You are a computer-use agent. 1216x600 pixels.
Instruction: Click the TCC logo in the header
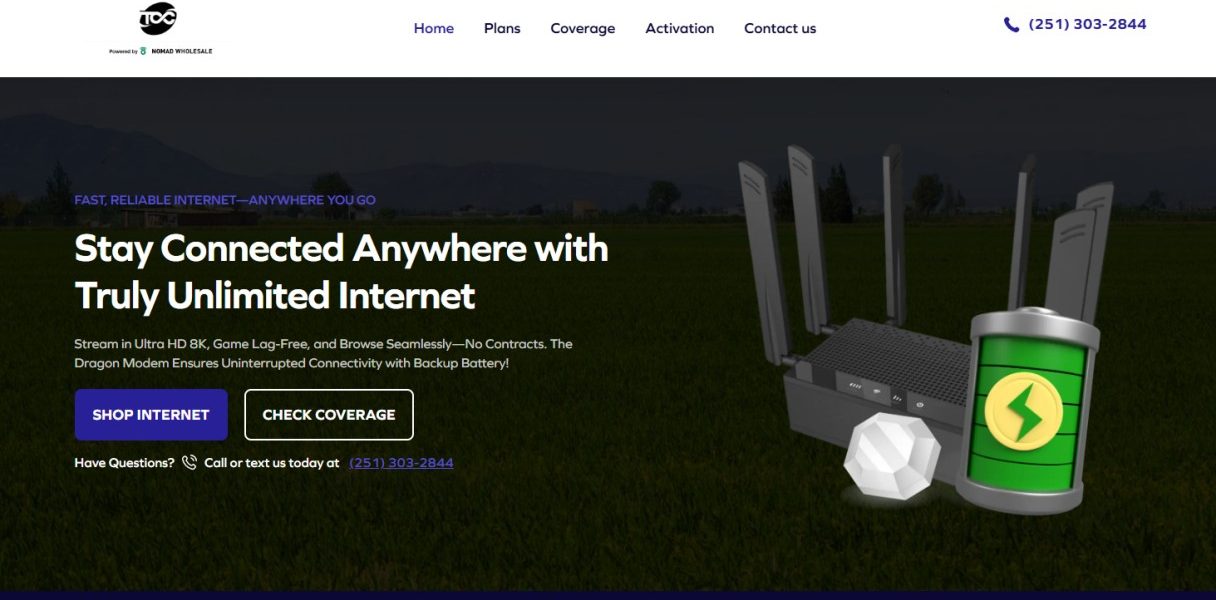158,18
